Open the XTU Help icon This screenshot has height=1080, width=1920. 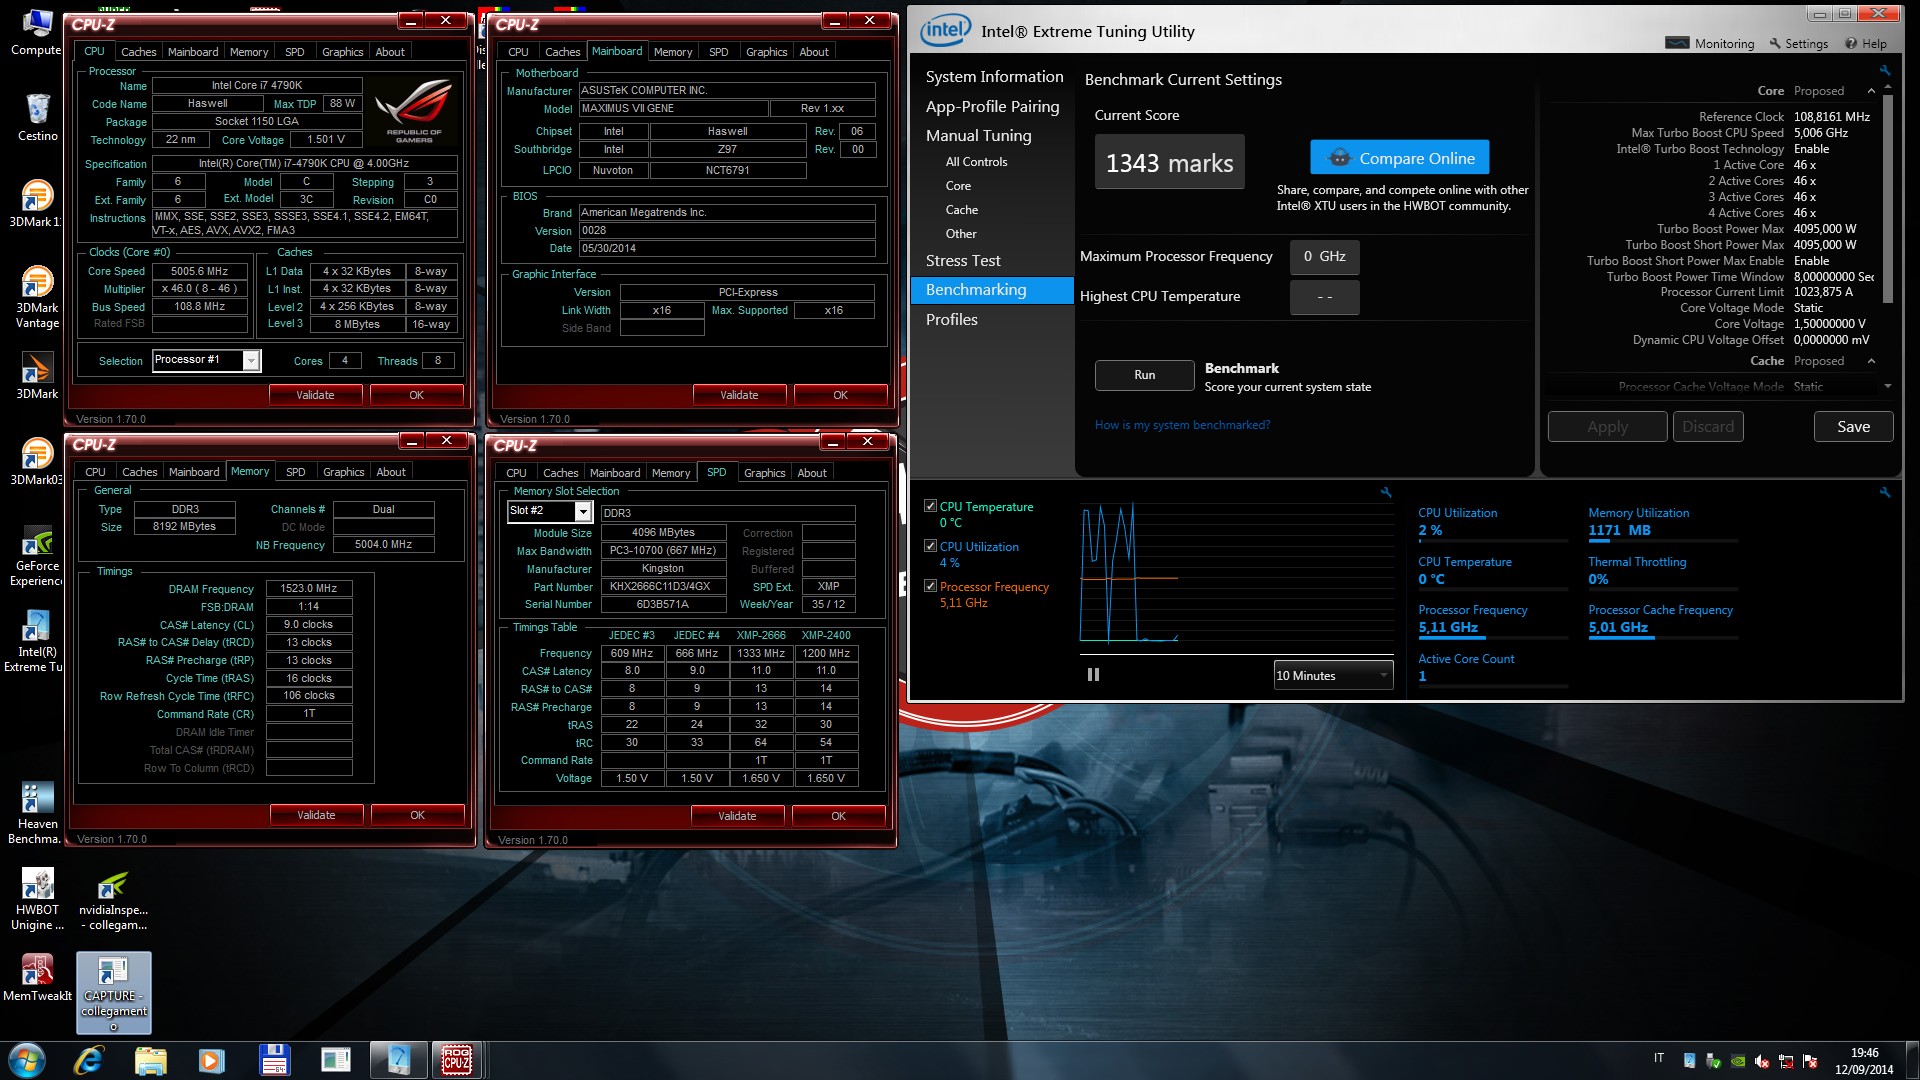tap(1851, 43)
